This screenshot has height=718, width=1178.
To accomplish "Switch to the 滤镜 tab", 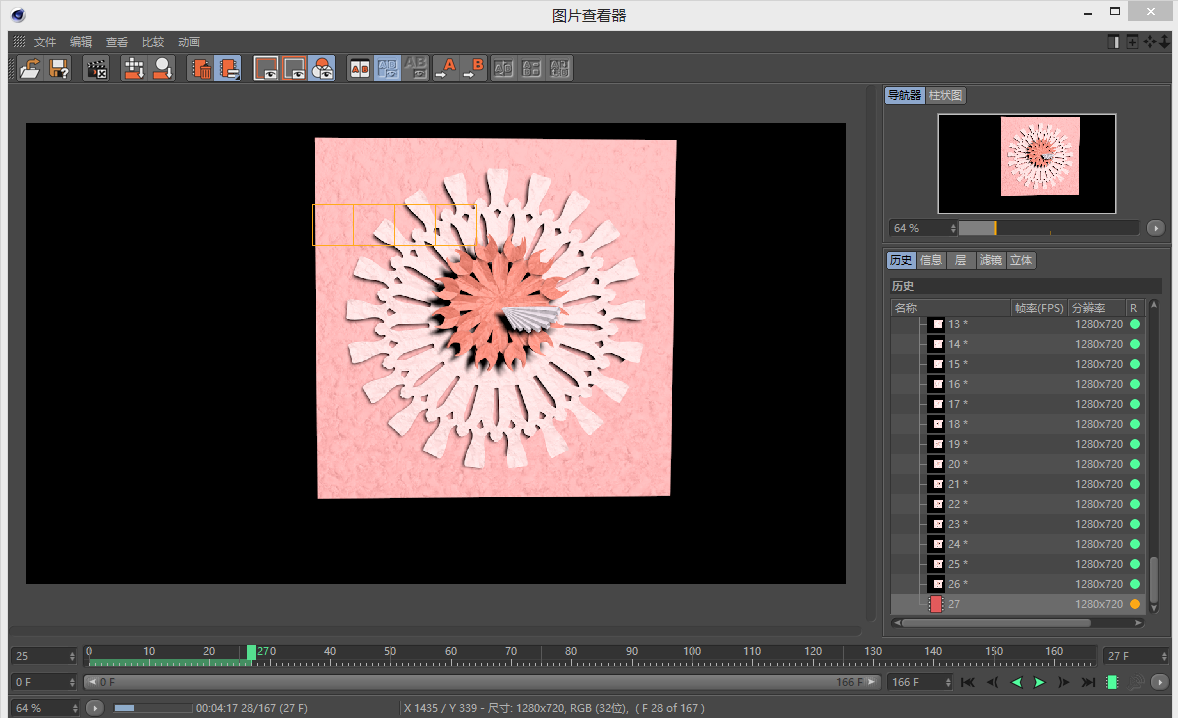I will coord(990,260).
